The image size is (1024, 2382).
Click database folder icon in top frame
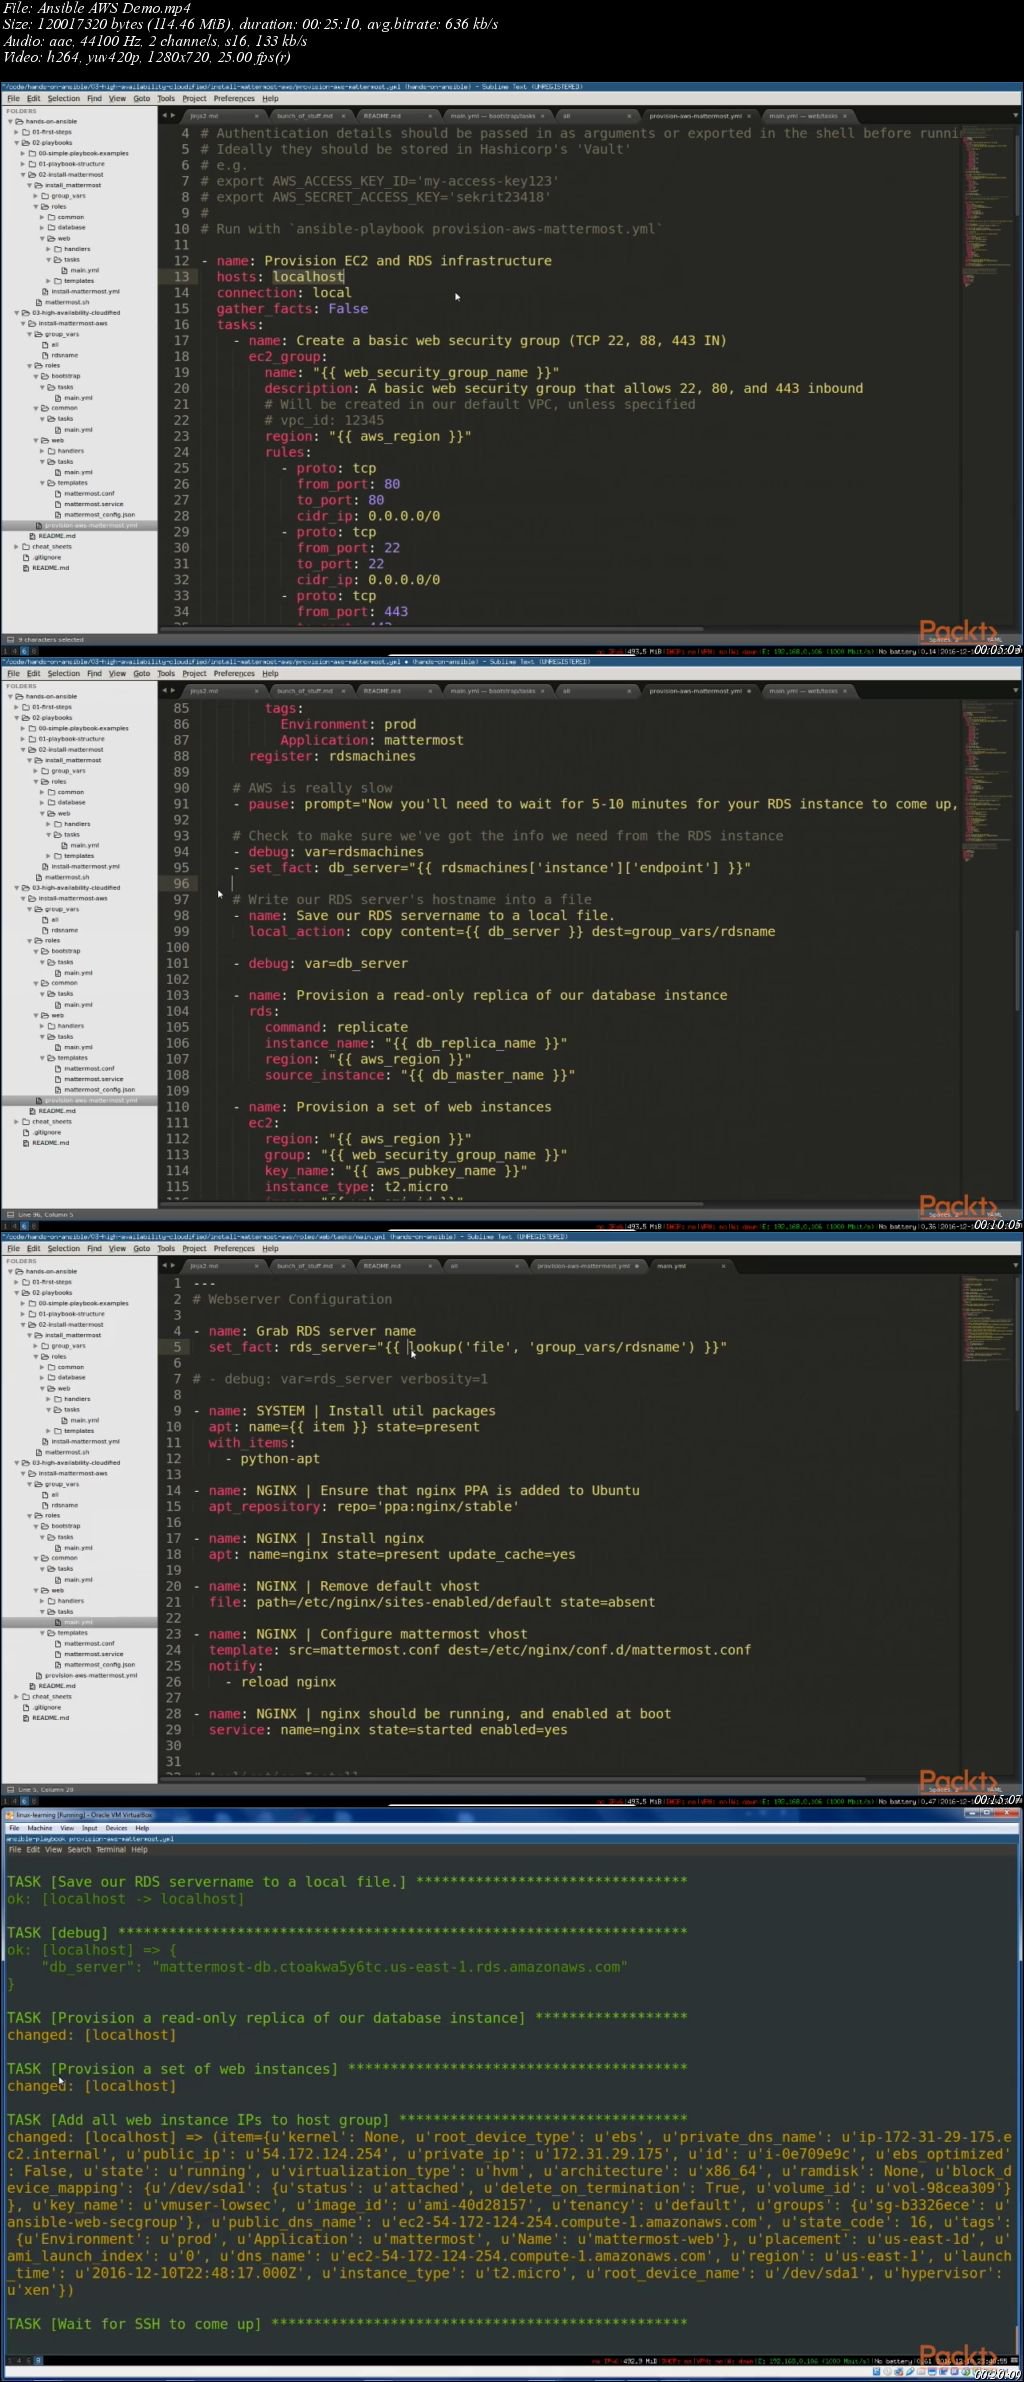52,228
